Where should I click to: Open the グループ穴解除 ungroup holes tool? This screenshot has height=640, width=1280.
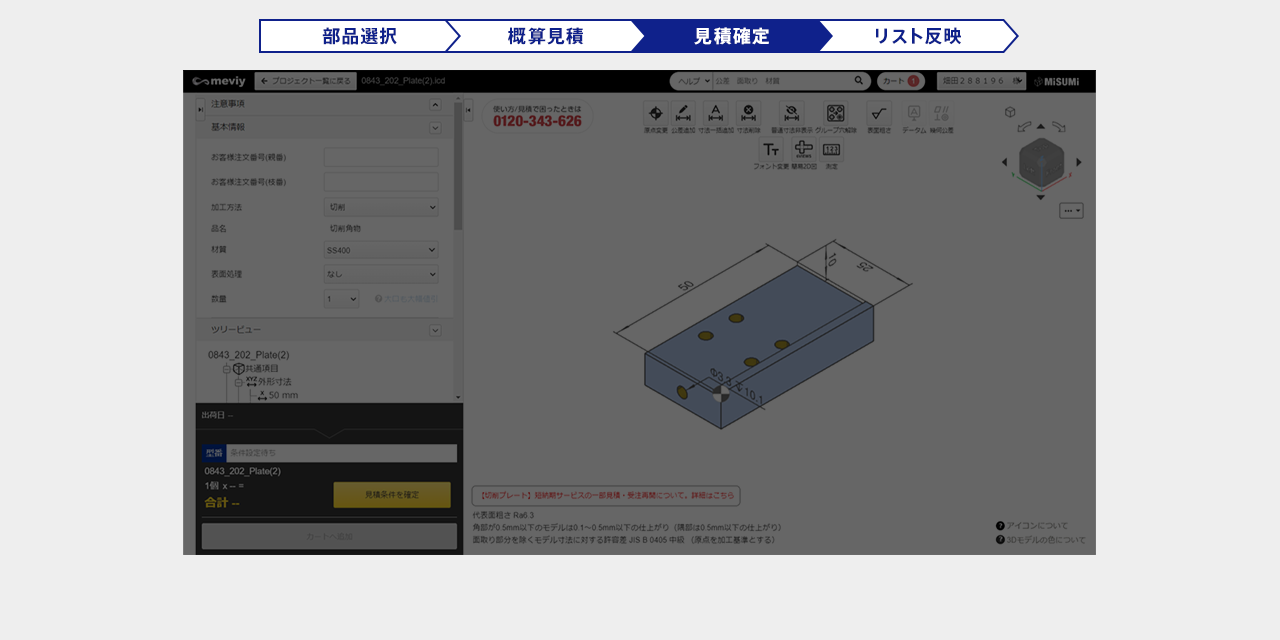[835, 114]
